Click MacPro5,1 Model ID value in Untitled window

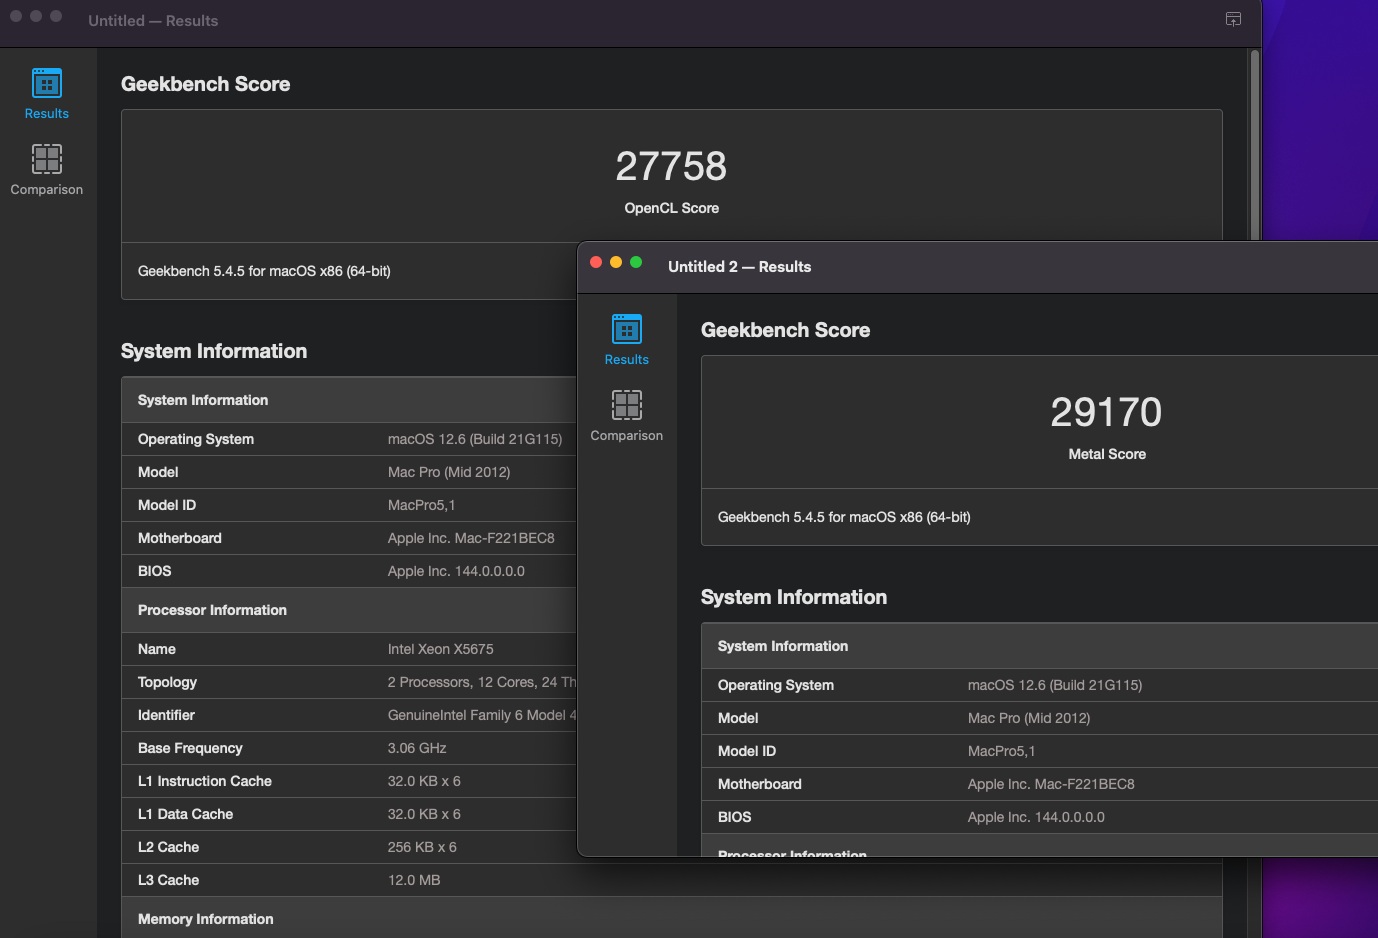pyautogui.click(x=421, y=505)
